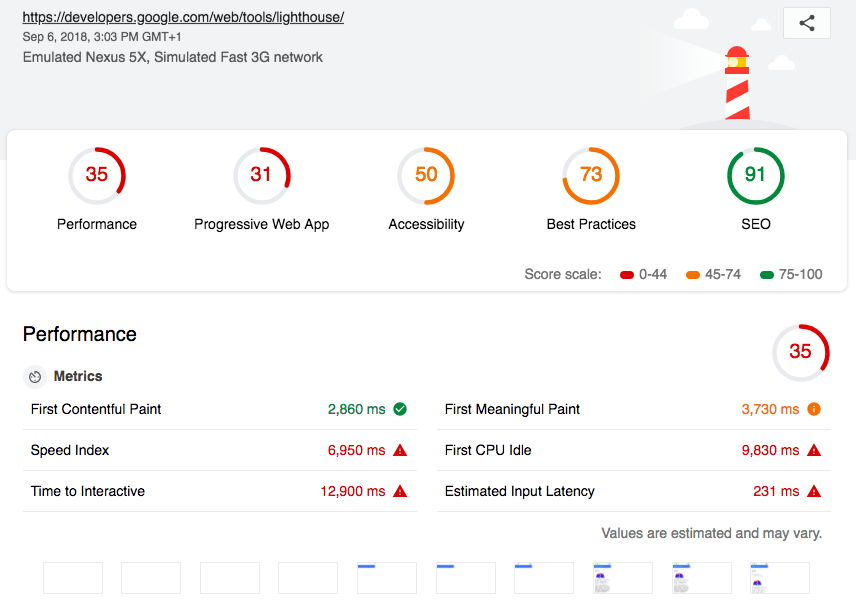Open the share menu icon
Screen dimensions: 856x616
[x=806, y=23]
